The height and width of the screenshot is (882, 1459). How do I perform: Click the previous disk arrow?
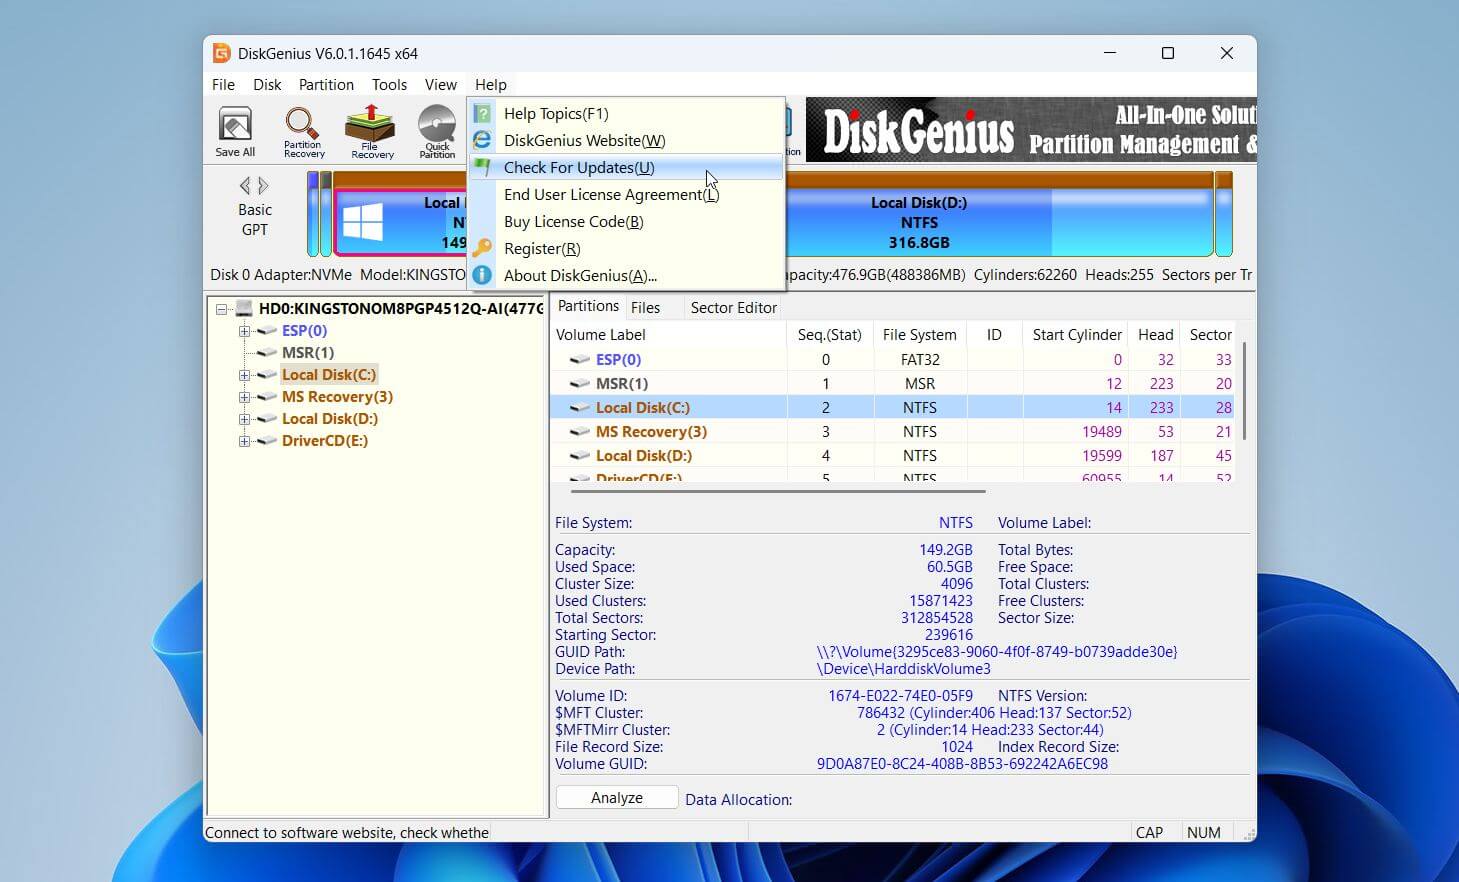coord(245,186)
